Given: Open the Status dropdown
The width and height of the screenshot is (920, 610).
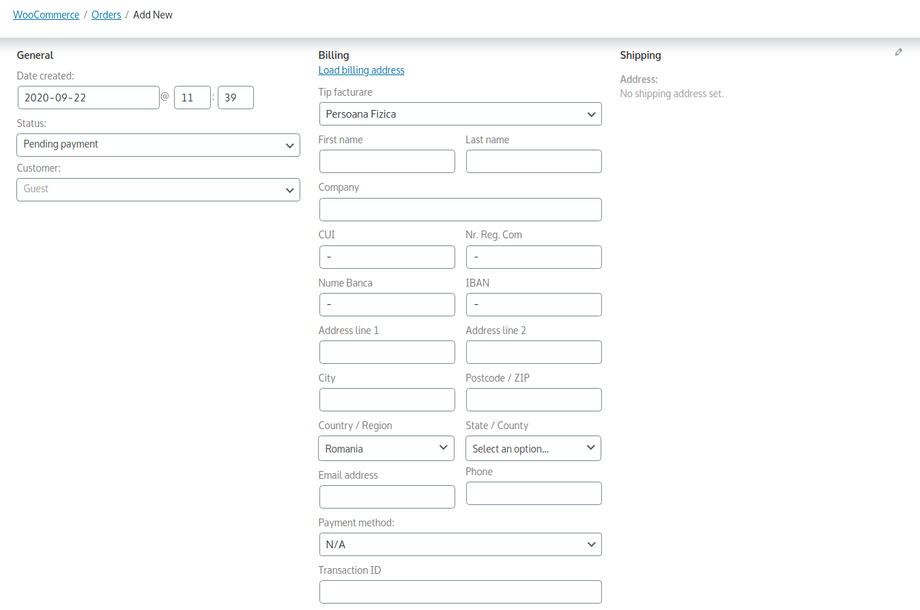Looking at the screenshot, I should 157,145.
